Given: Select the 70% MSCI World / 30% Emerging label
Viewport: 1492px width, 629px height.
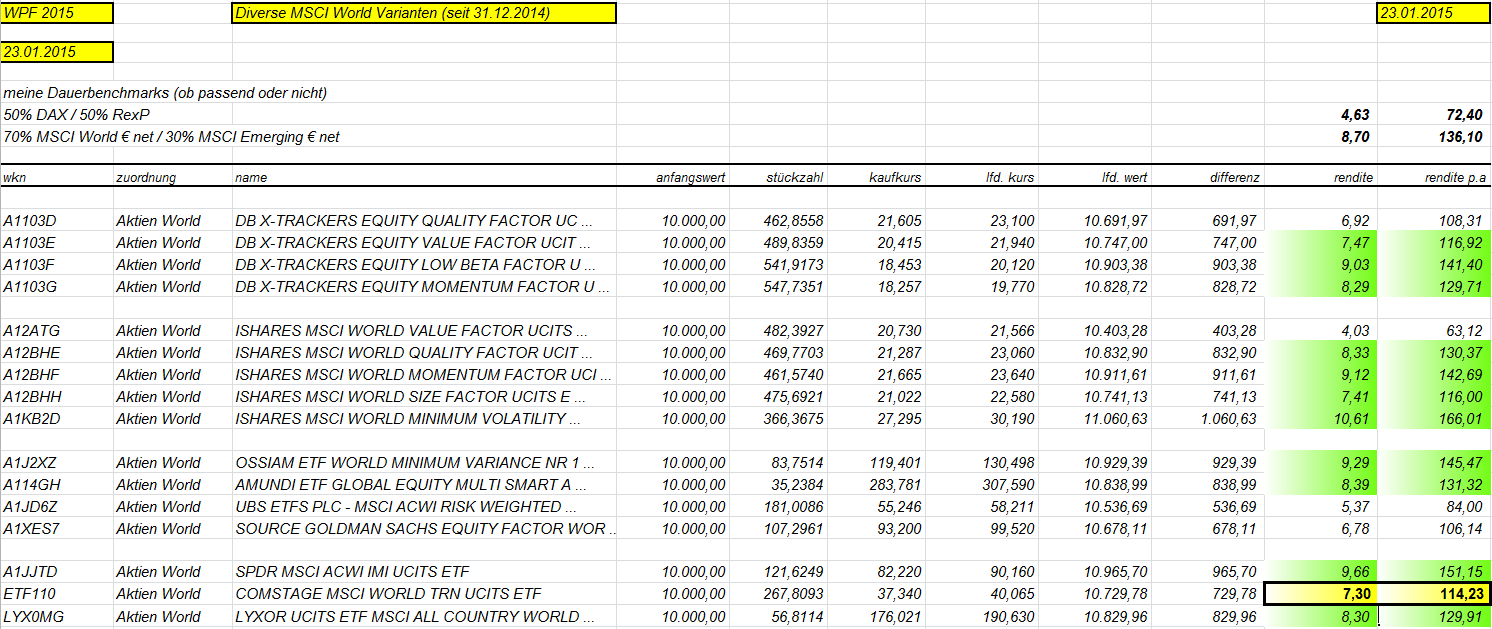Looking at the screenshot, I should coord(171,137).
